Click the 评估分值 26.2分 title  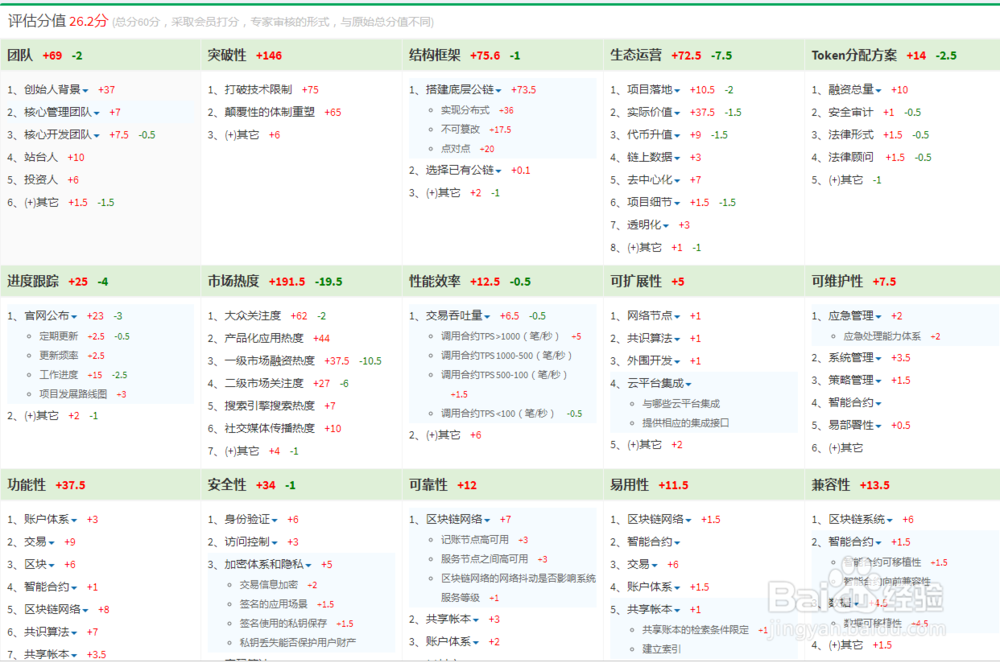[58, 21]
